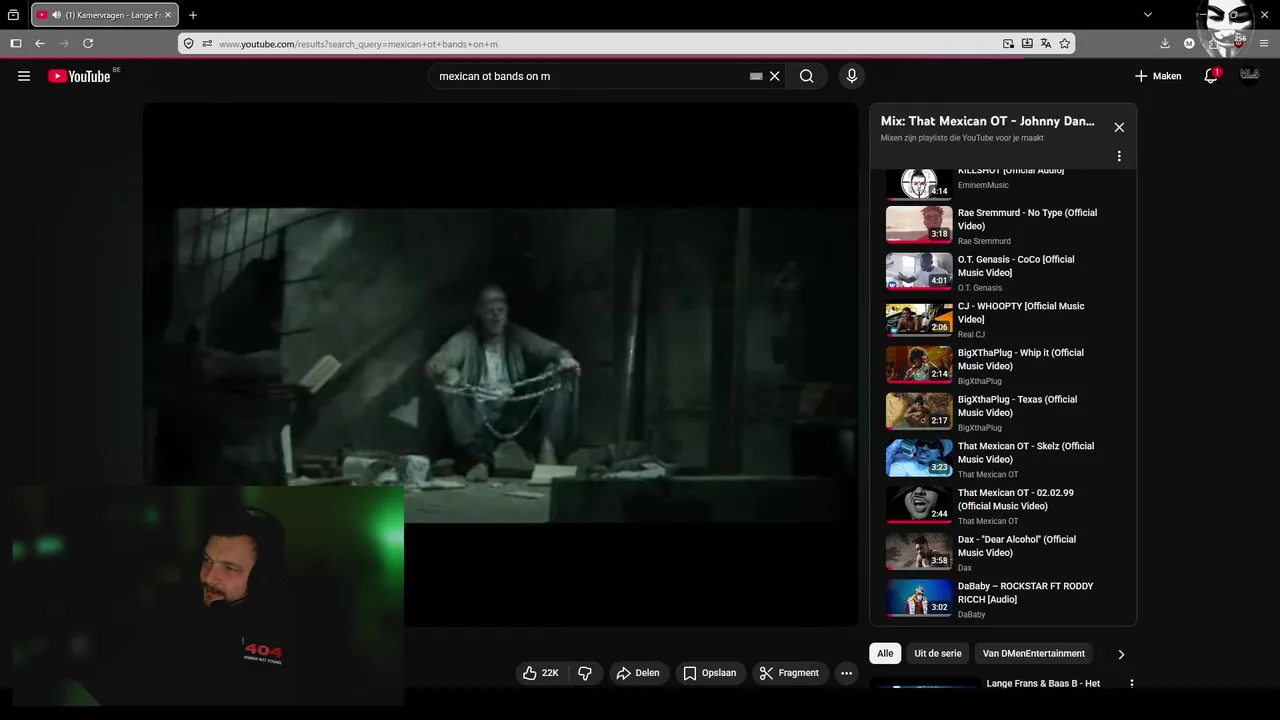Select That Mexican OT - Skelz entry
Image resolution: width=1280 pixels, height=720 pixels.
click(x=1003, y=458)
